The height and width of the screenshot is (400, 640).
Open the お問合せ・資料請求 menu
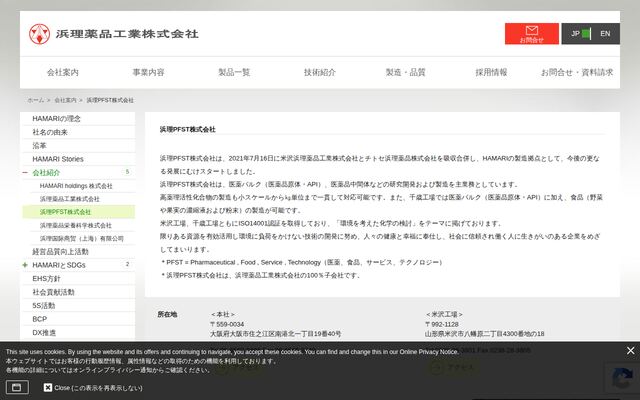[x=577, y=72]
